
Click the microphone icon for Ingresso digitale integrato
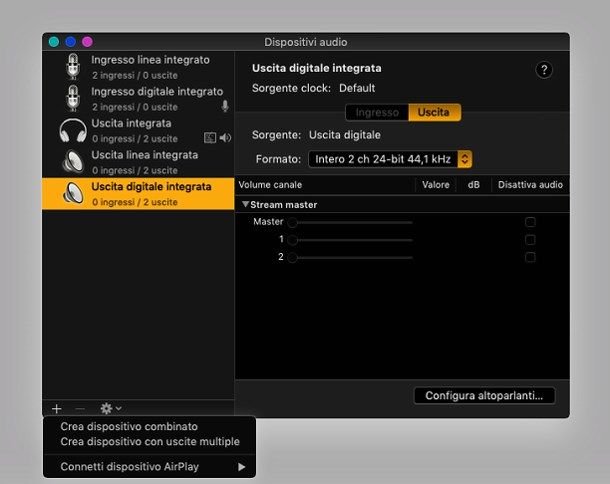coord(73,98)
